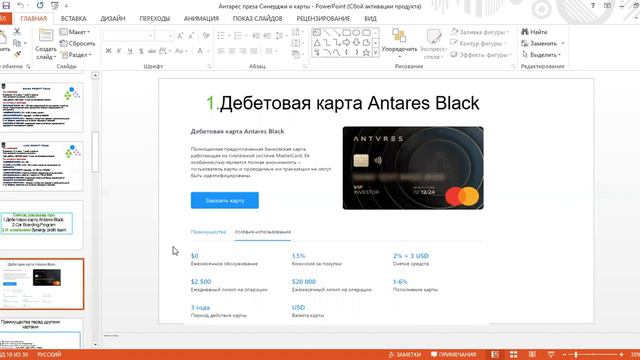Open the ВИД ribbon tab

(370, 18)
